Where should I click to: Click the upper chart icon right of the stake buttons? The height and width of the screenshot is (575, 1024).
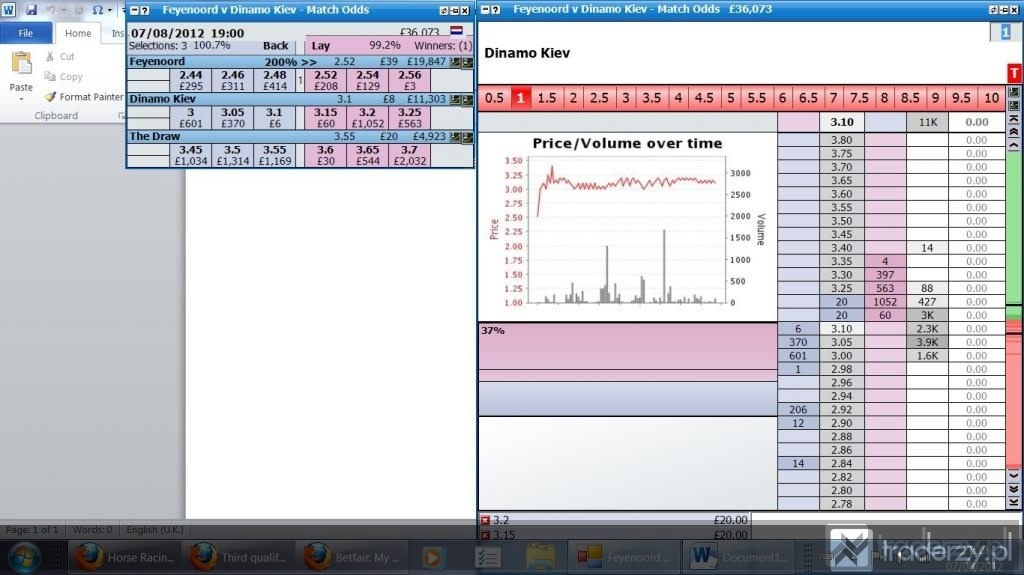click(x=1014, y=92)
